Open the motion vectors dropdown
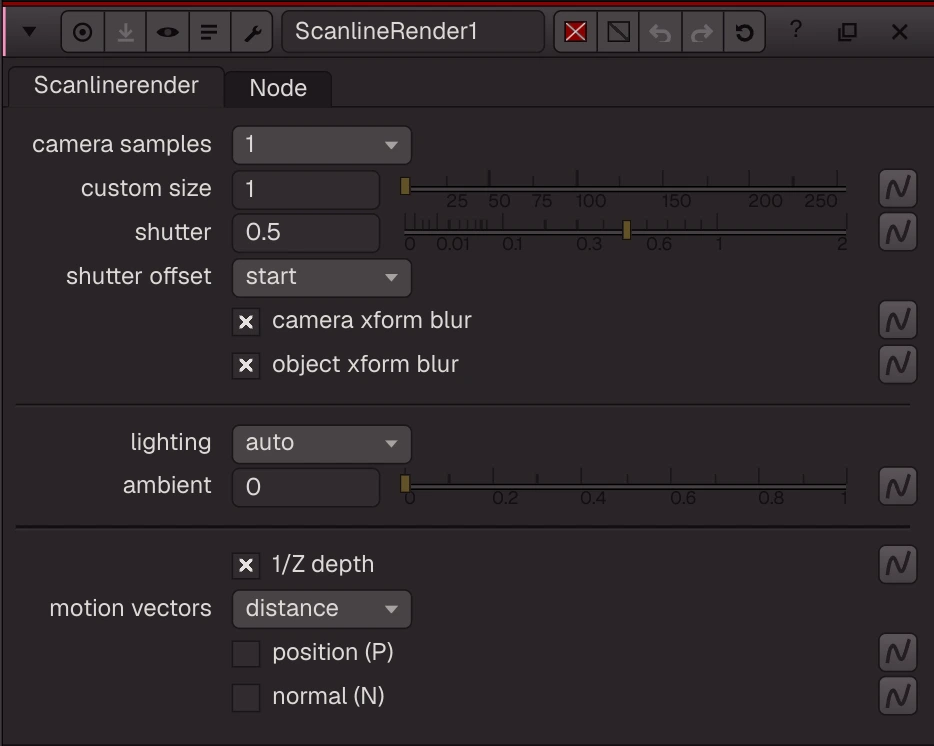Image resolution: width=934 pixels, height=746 pixels. pyautogui.click(x=322, y=609)
